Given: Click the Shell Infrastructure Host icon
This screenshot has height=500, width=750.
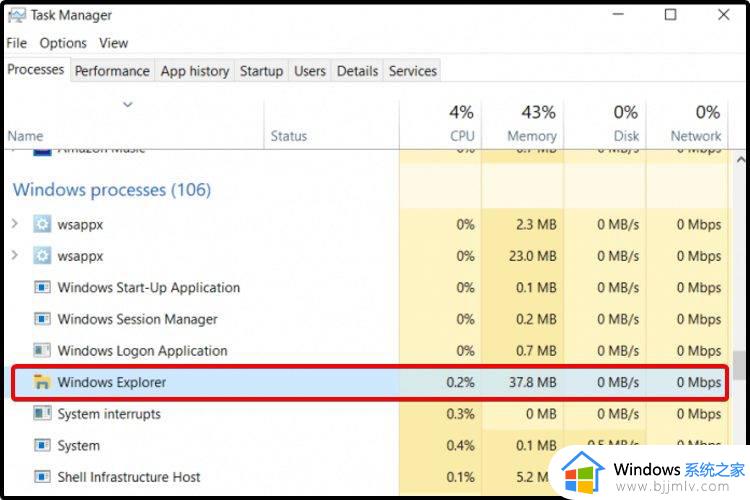Looking at the screenshot, I should point(42,477).
